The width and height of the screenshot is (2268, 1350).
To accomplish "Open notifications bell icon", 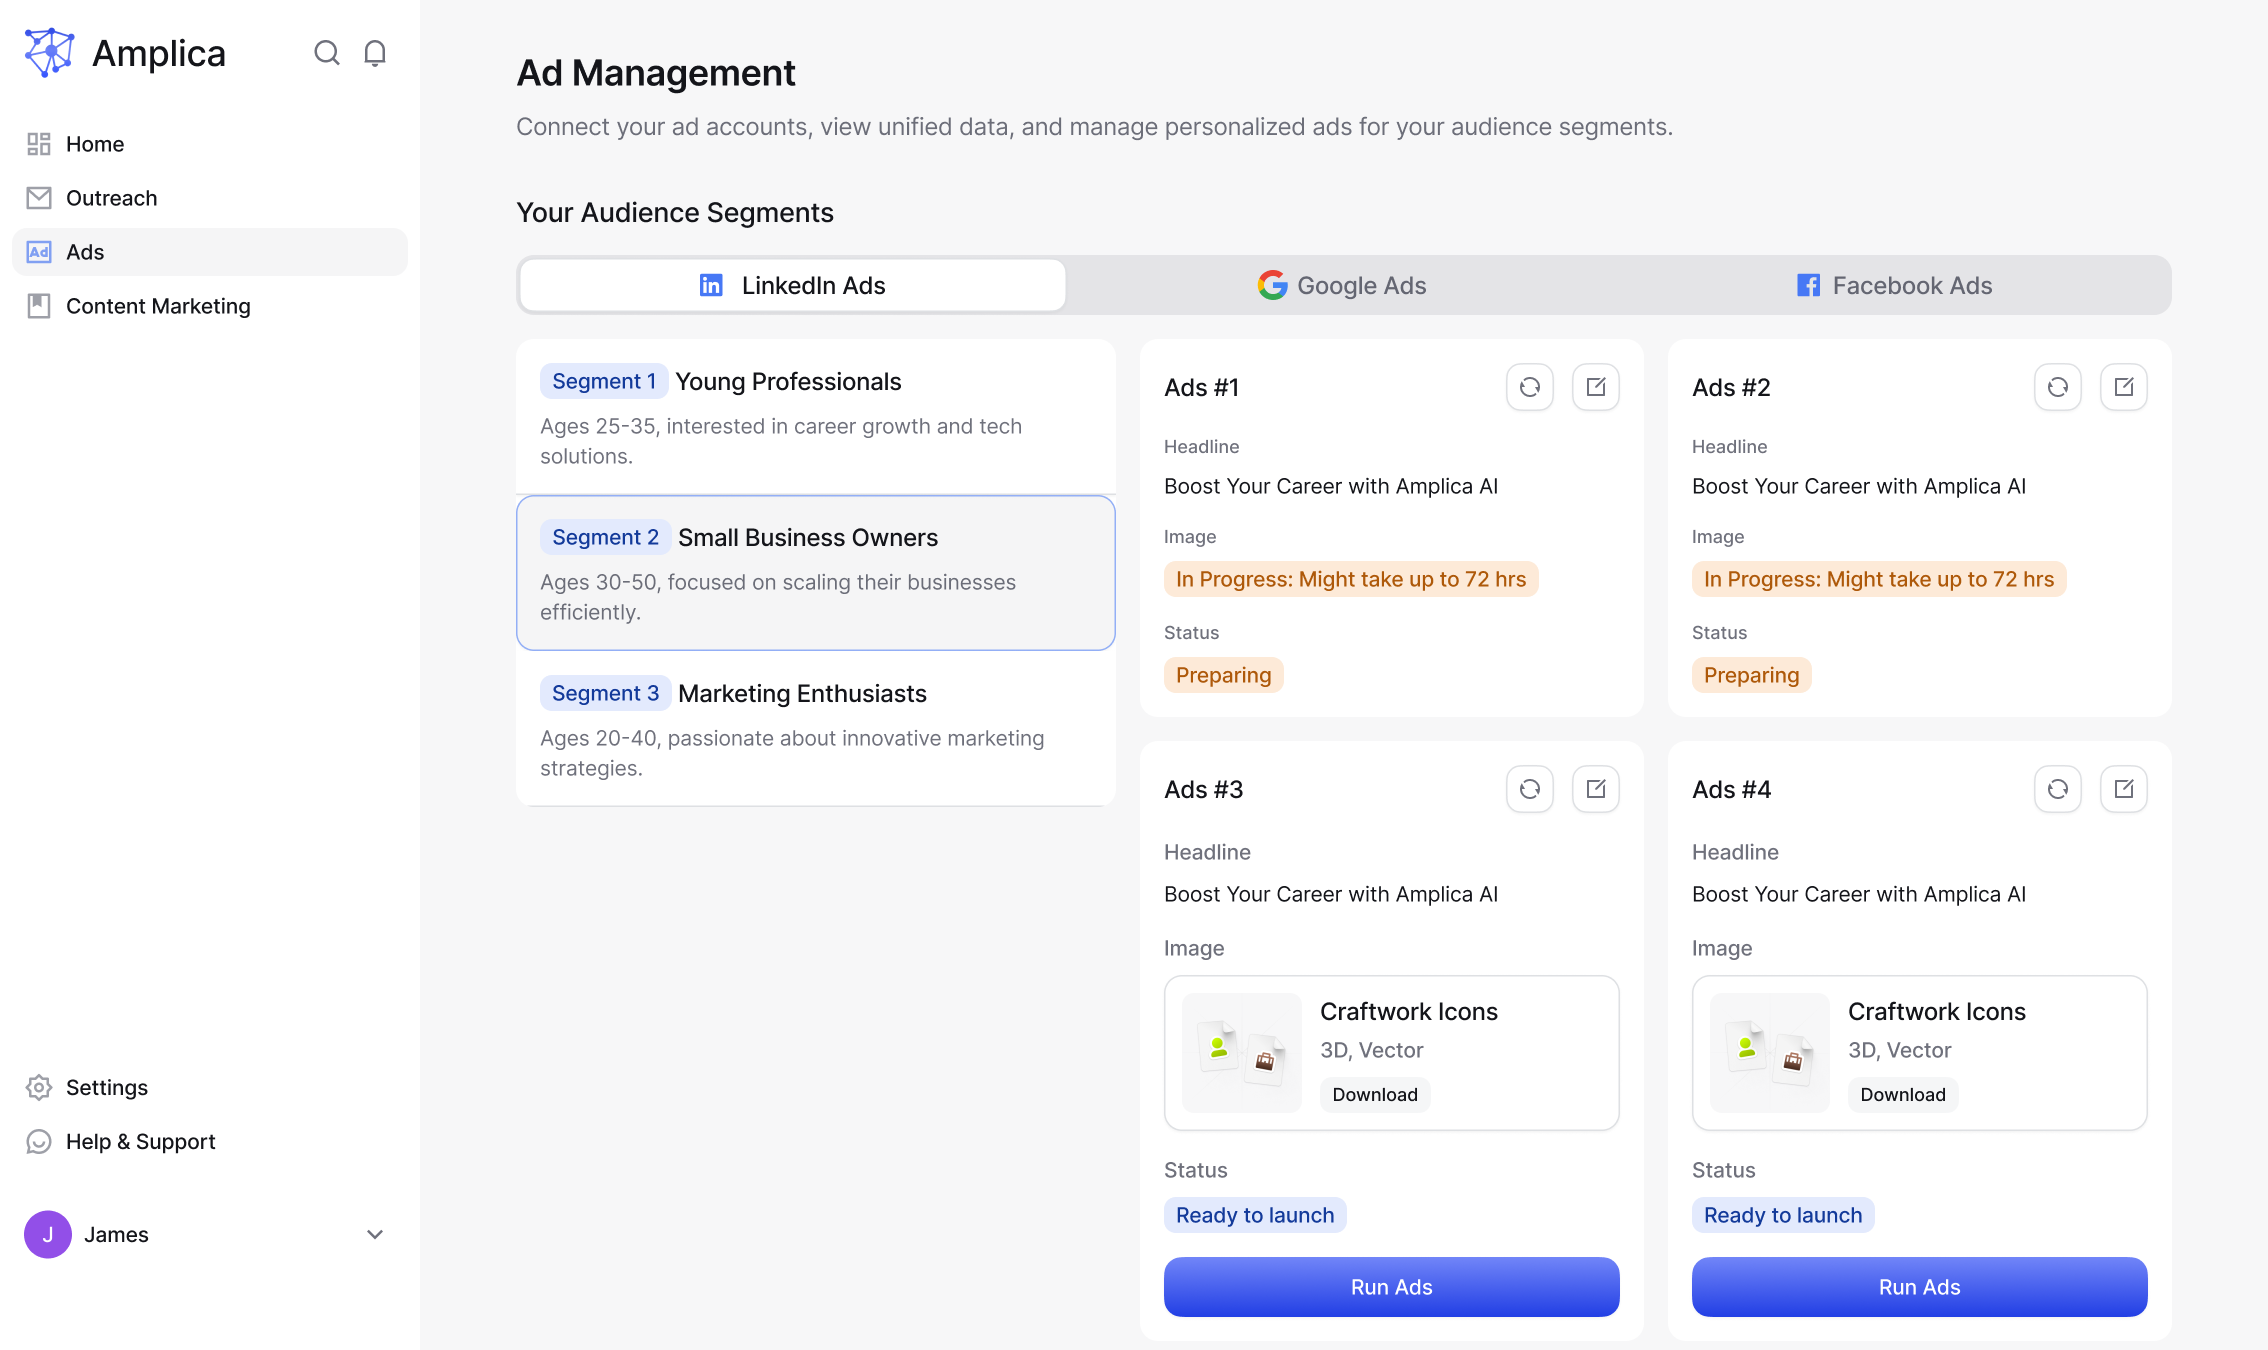I will [375, 53].
